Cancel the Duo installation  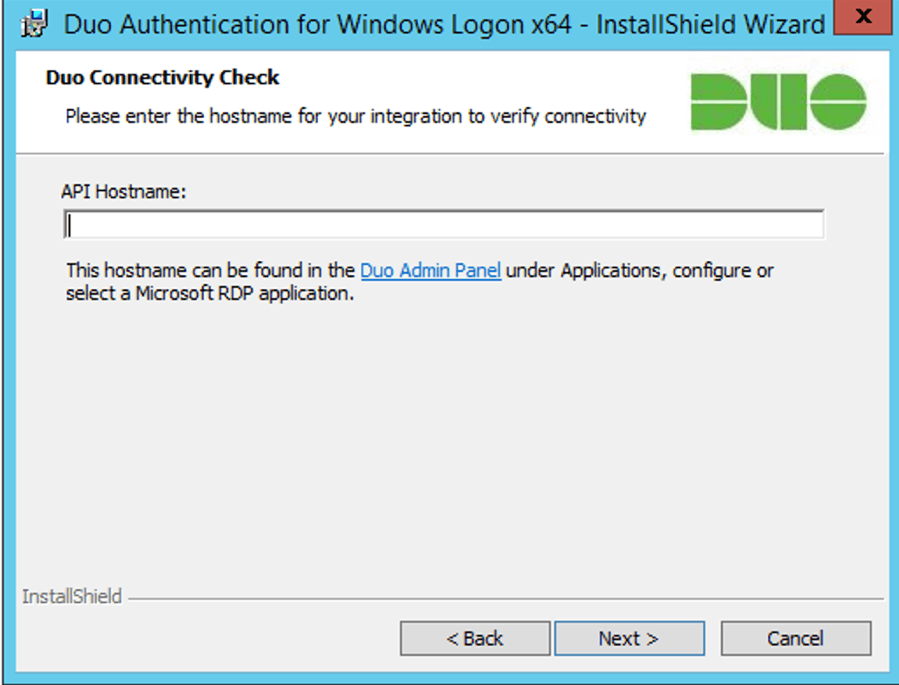pyautogui.click(x=796, y=638)
